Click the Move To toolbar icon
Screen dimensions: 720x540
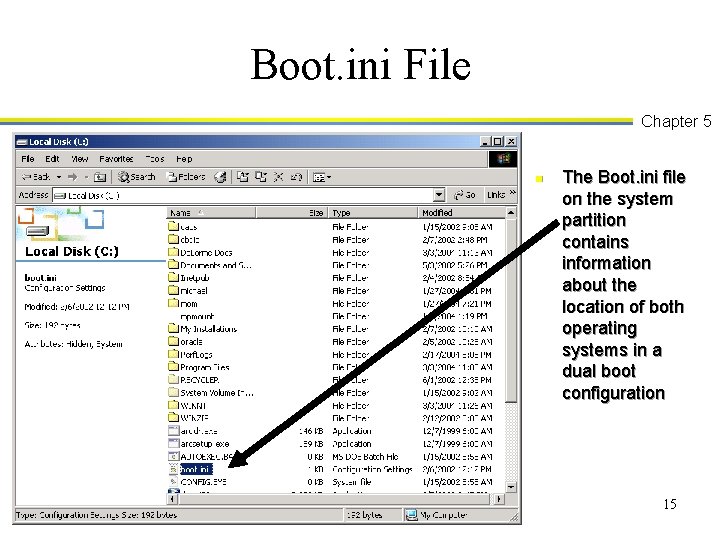click(242, 177)
